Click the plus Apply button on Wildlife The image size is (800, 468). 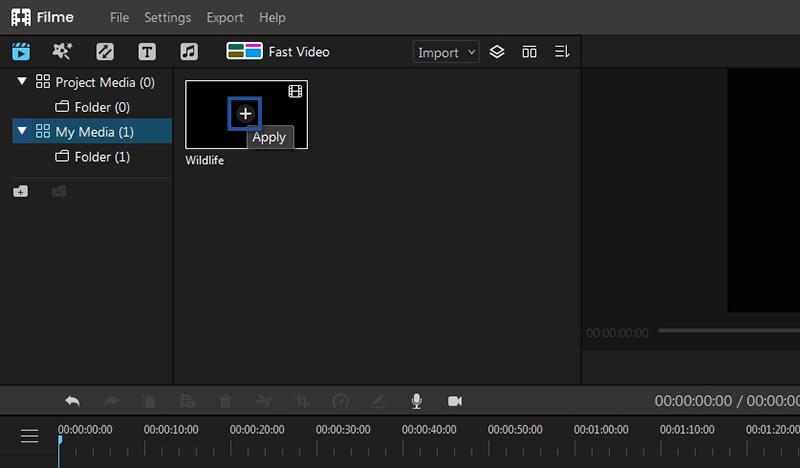click(x=245, y=114)
